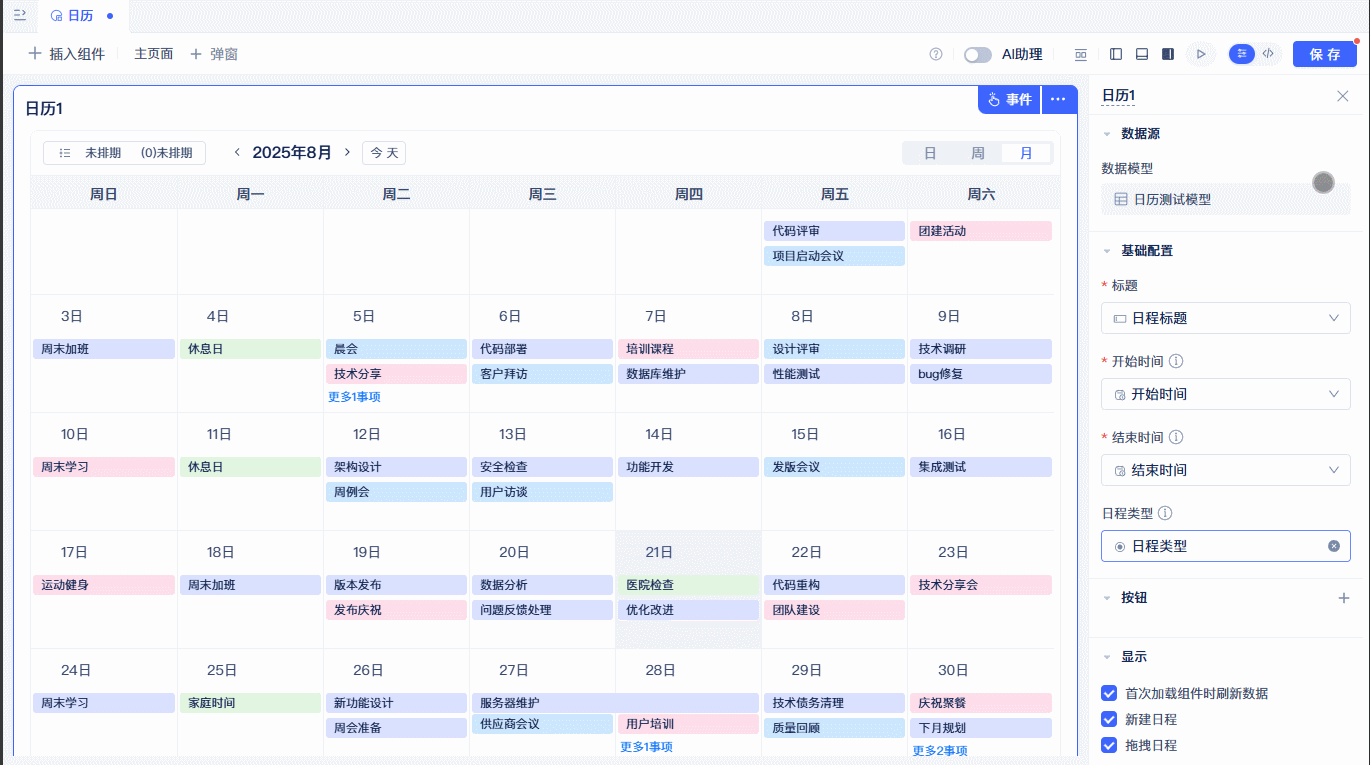This screenshot has height=765, width=1370.
Task: Open the green 医院检查 event
Action: 688,585
